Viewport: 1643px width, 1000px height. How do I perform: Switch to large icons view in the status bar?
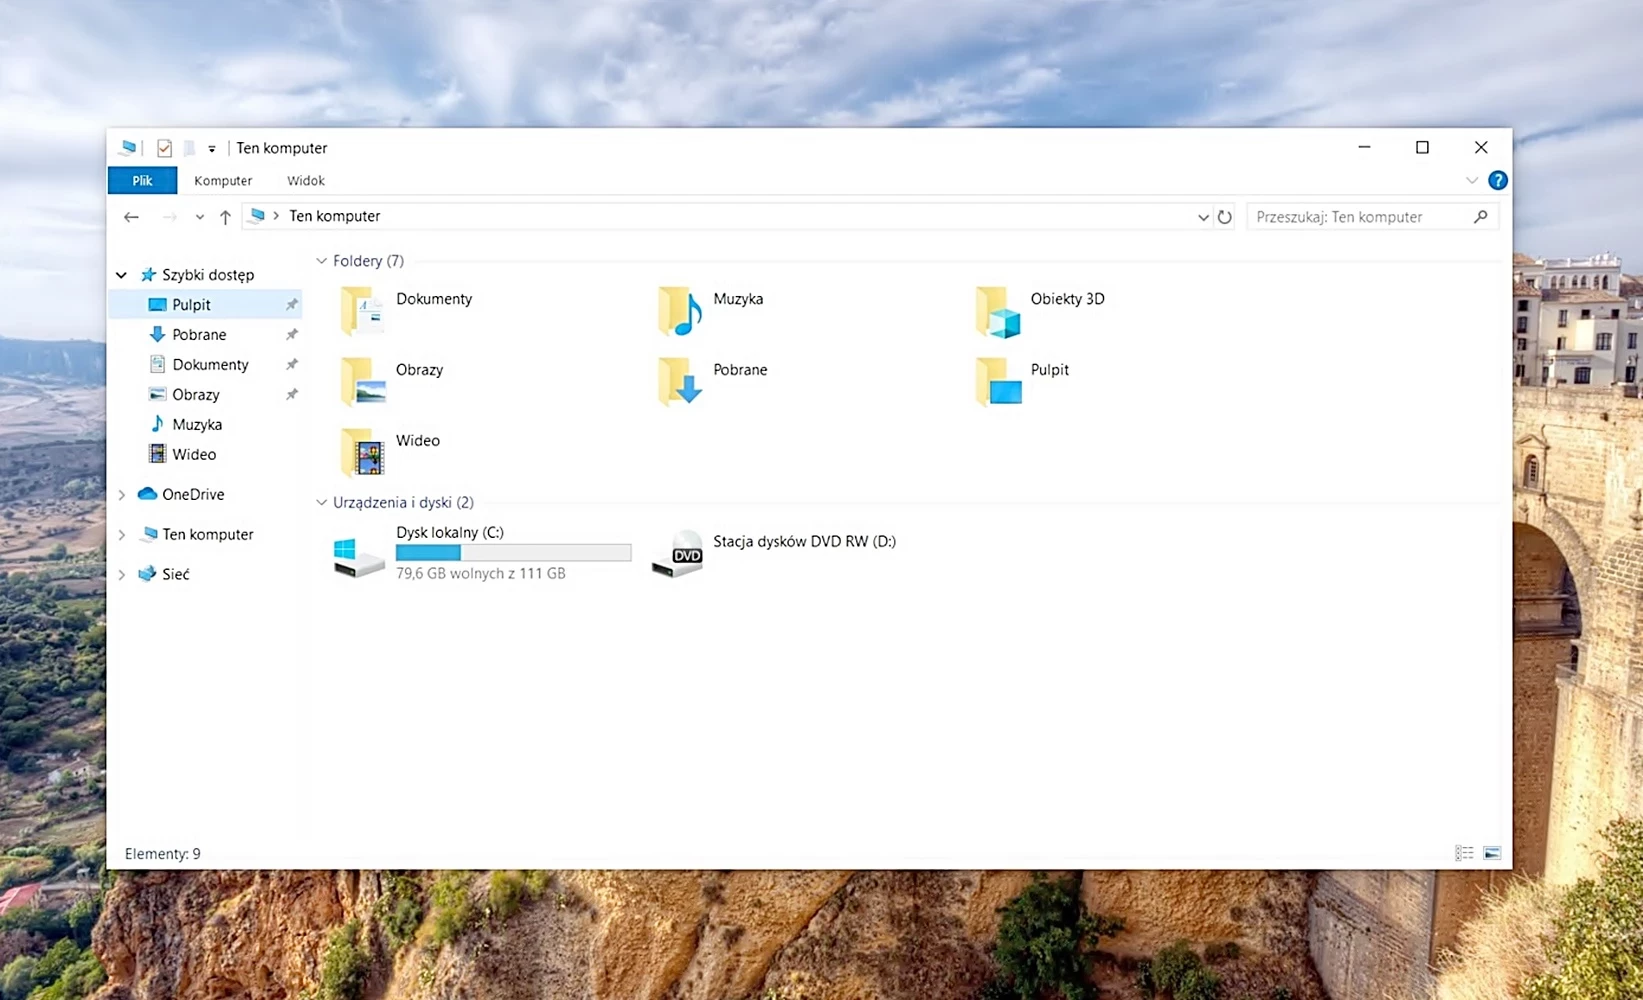coord(1492,853)
